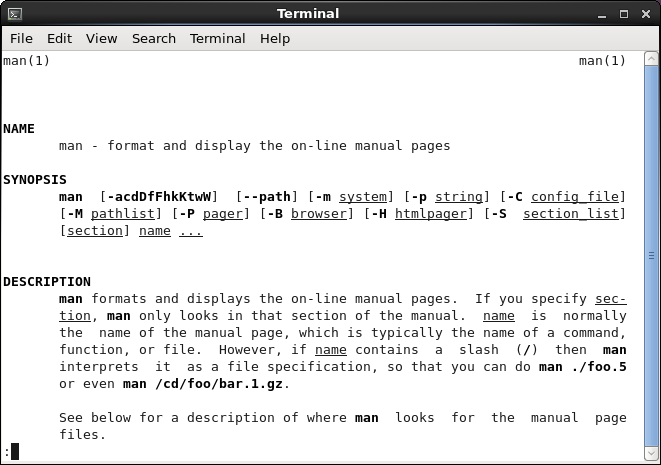
Task: Maximize the Terminal window
Action: point(624,14)
